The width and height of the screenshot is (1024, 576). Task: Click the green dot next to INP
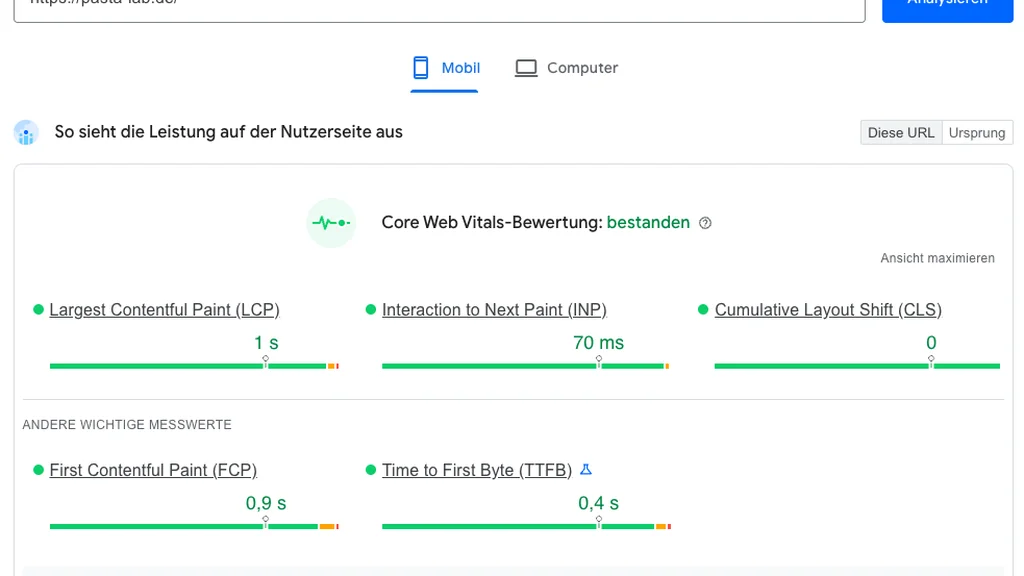(370, 309)
